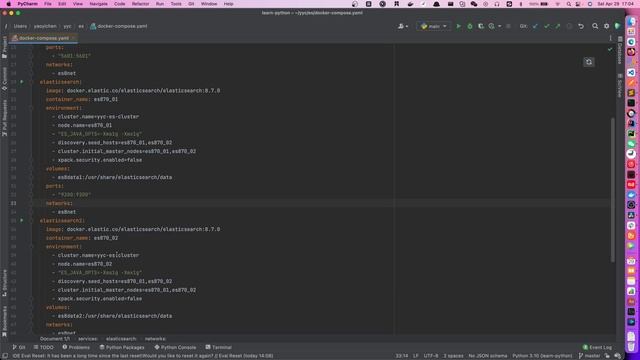Open the TODO tool window tab
Viewport: 640px width, 360px height.
click(x=44, y=347)
